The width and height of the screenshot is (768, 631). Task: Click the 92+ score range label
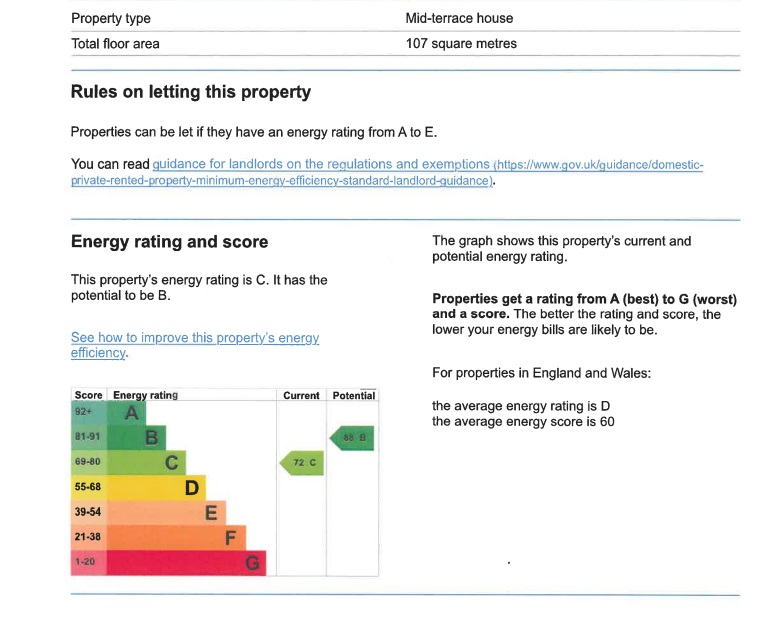[83, 411]
